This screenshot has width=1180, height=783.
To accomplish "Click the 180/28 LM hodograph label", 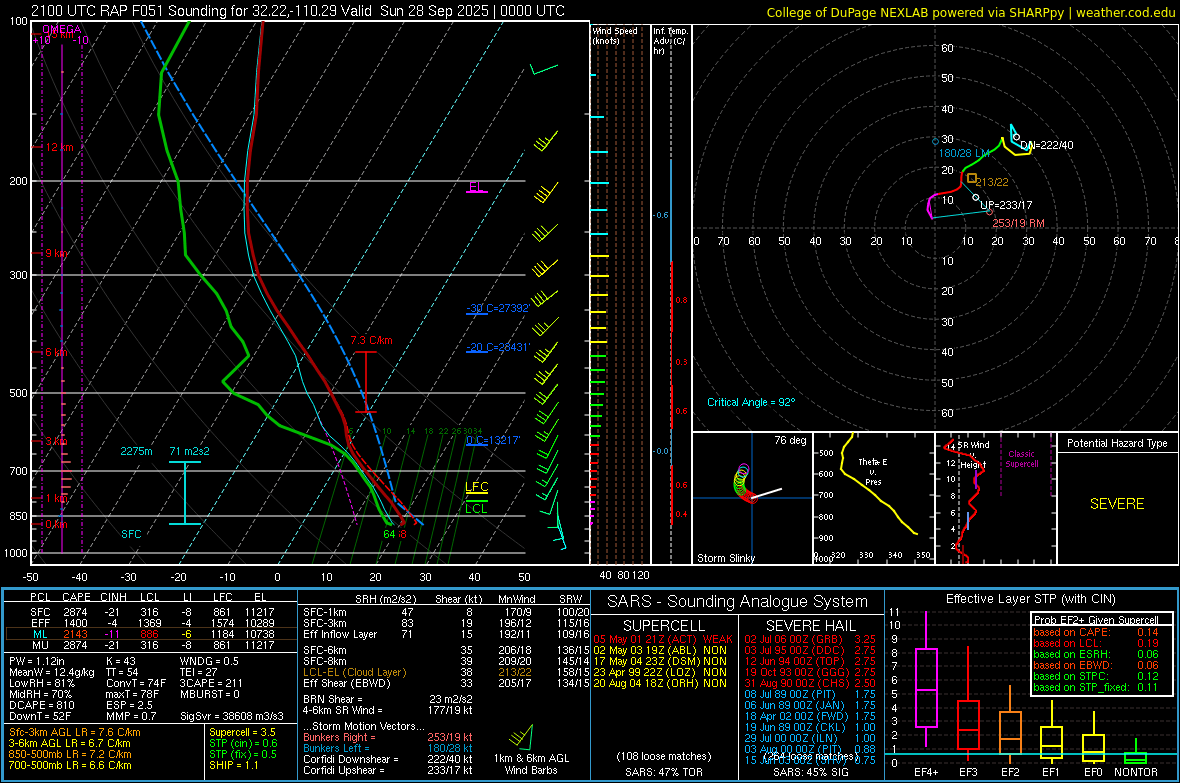I will [963, 153].
